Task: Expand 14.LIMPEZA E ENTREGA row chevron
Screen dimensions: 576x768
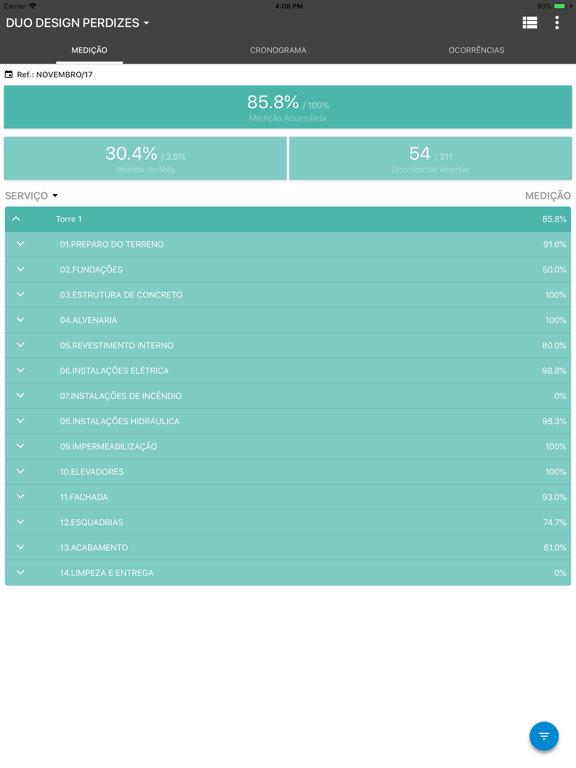Action: click(x=21, y=573)
